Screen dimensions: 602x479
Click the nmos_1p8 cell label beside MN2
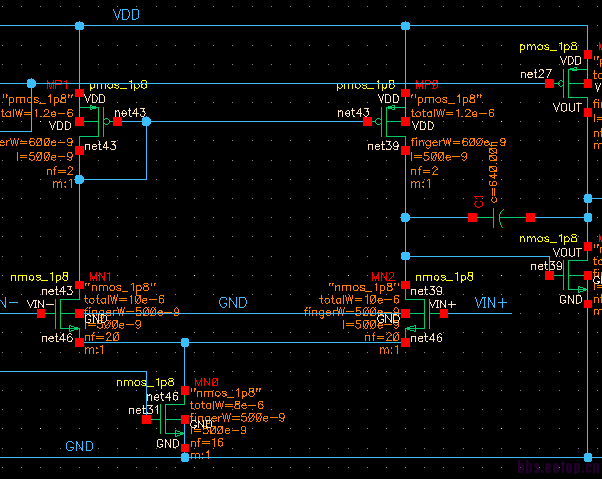[444, 277]
